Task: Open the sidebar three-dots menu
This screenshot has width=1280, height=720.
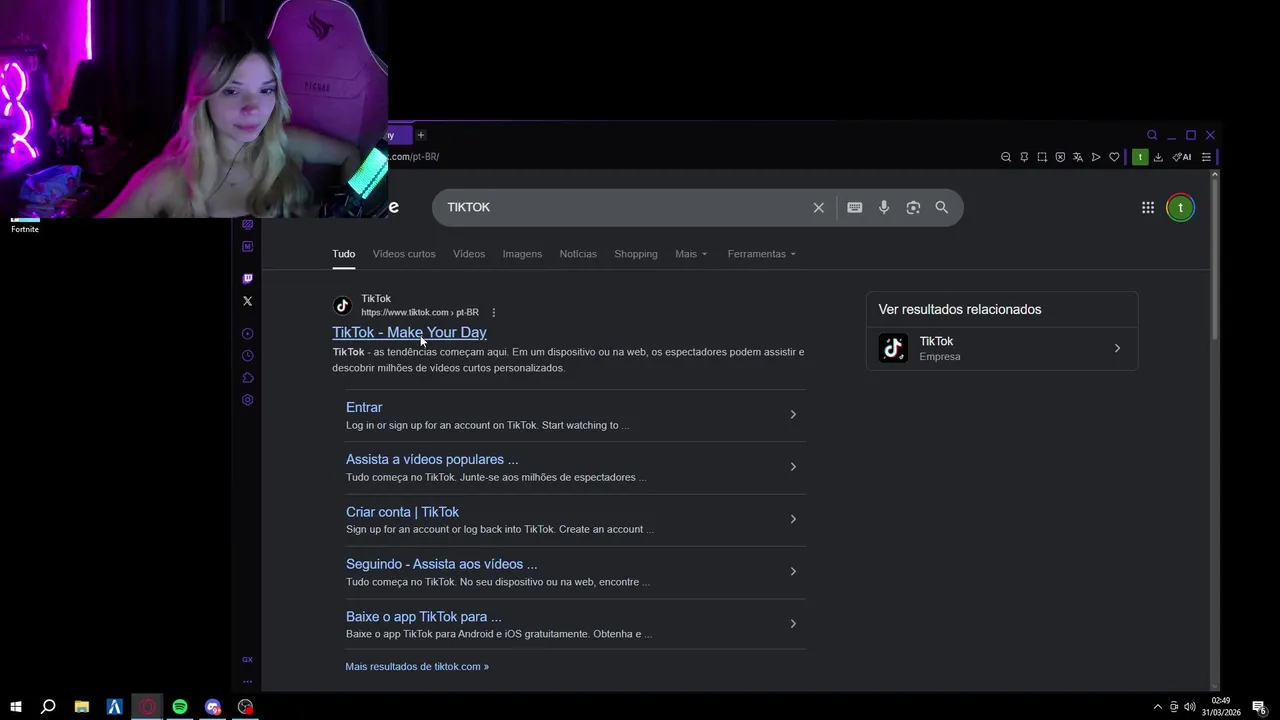Action: click(x=248, y=682)
